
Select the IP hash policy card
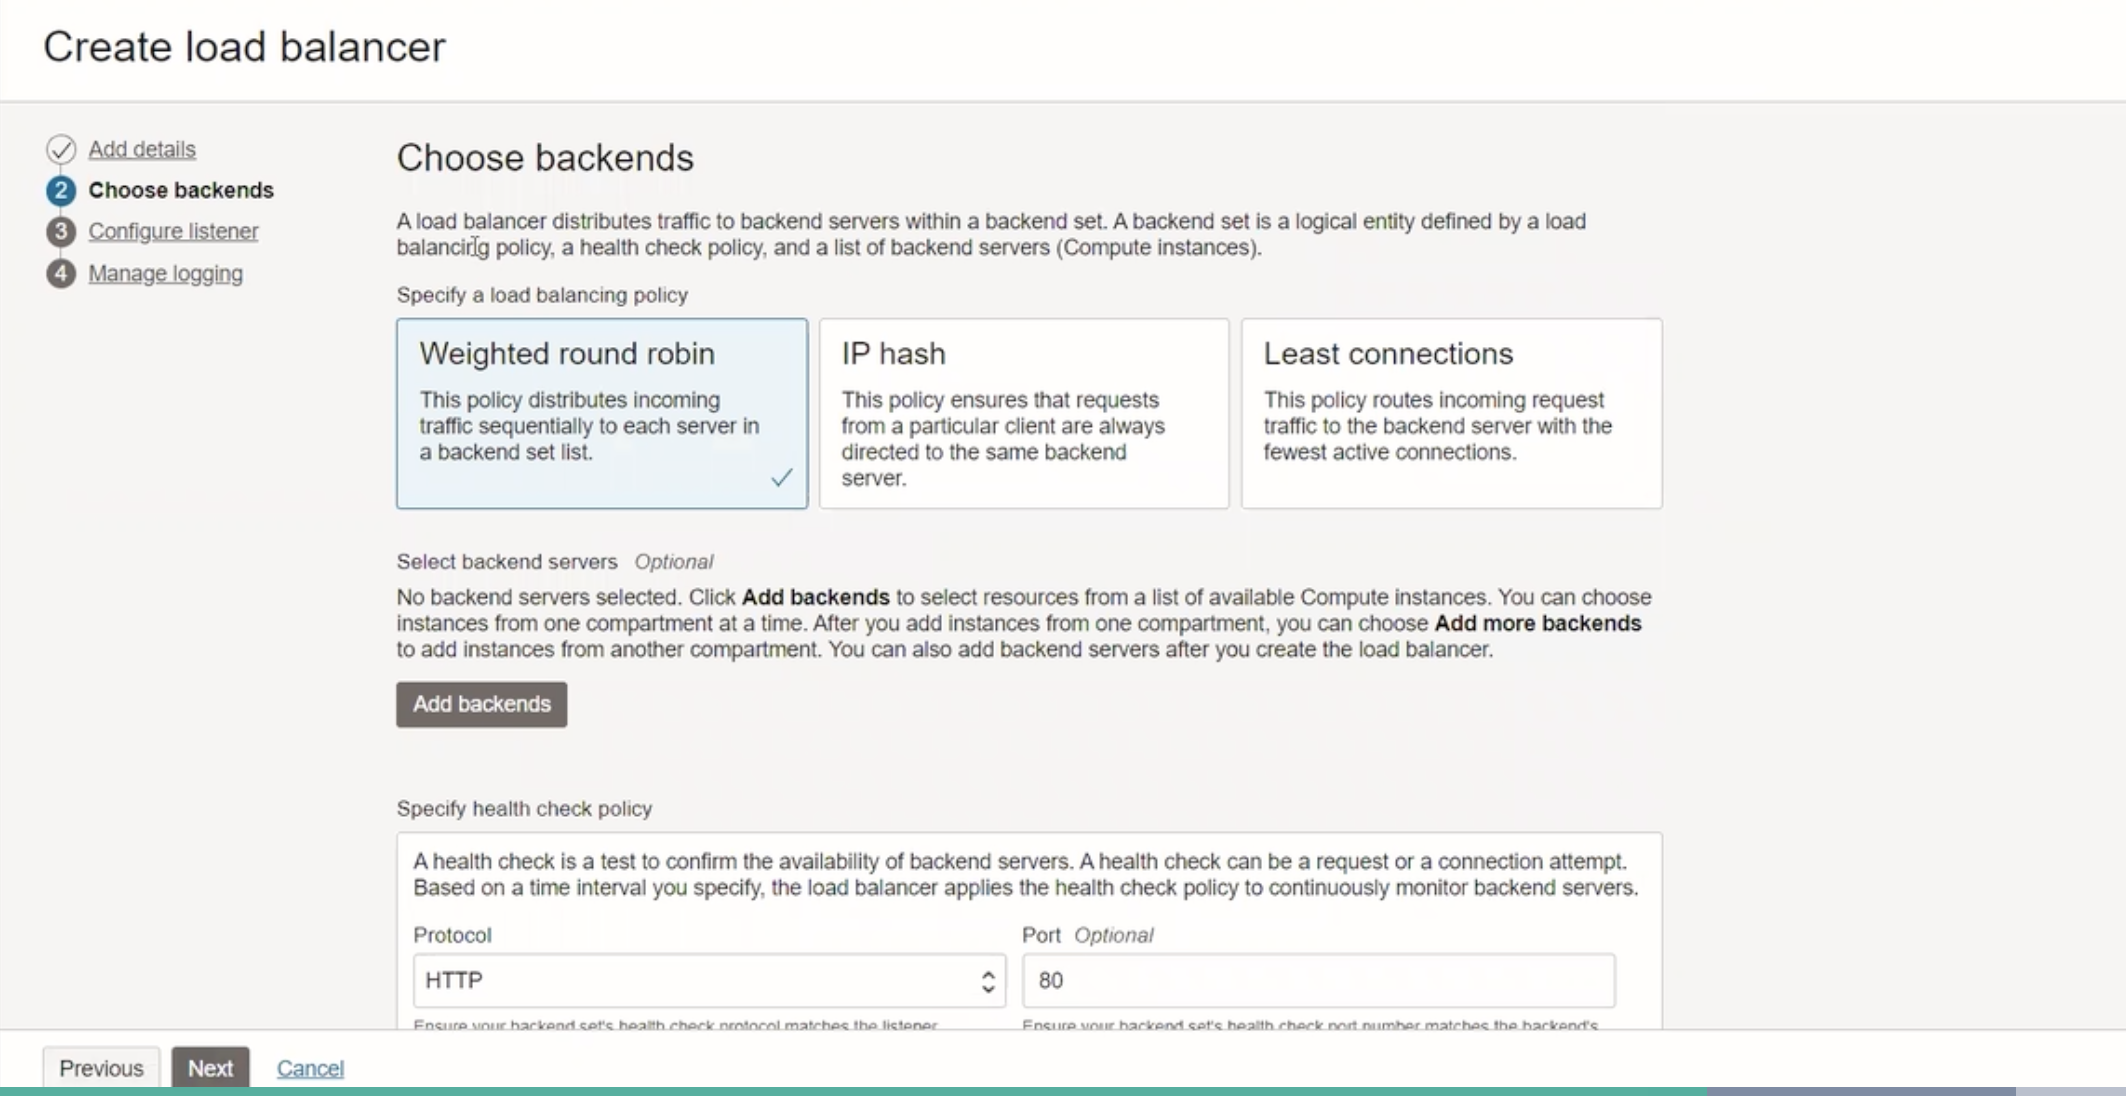[1023, 413]
